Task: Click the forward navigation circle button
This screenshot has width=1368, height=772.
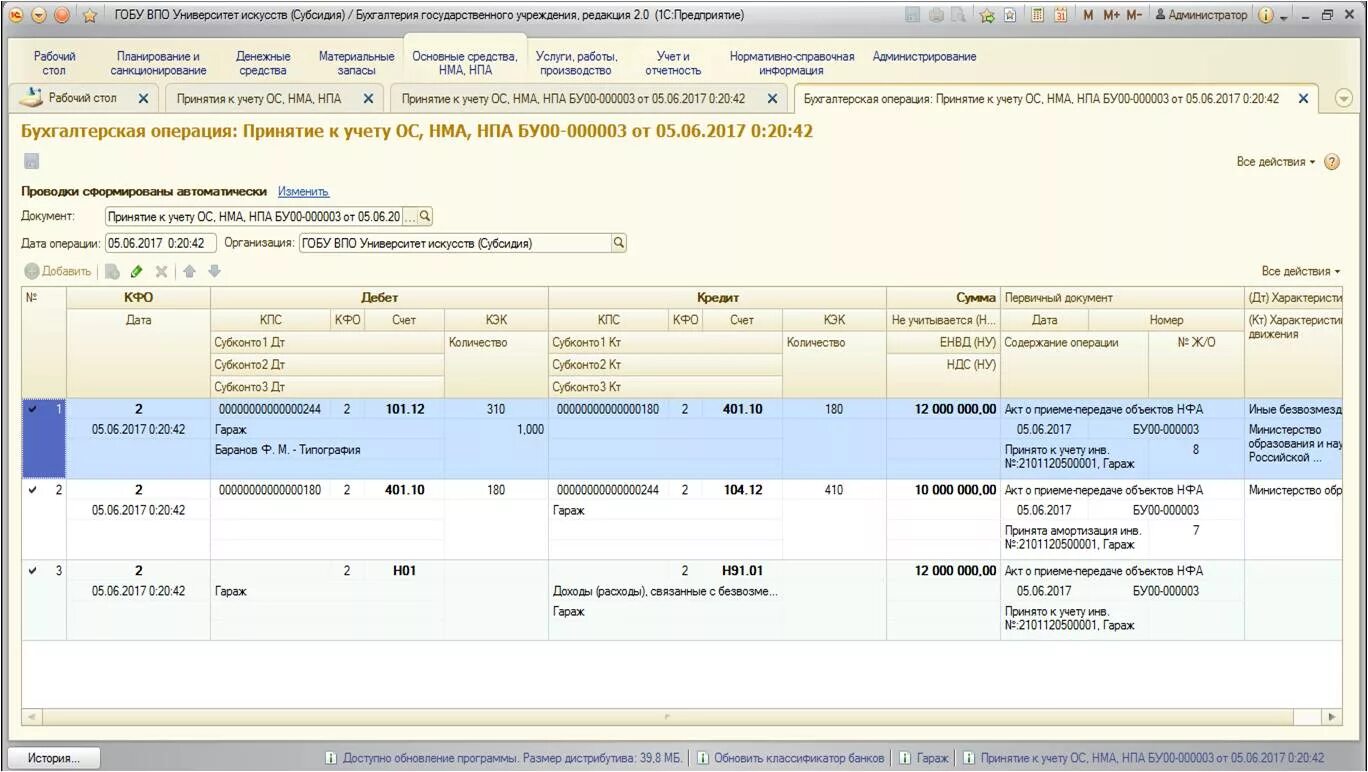Action: (62, 15)
